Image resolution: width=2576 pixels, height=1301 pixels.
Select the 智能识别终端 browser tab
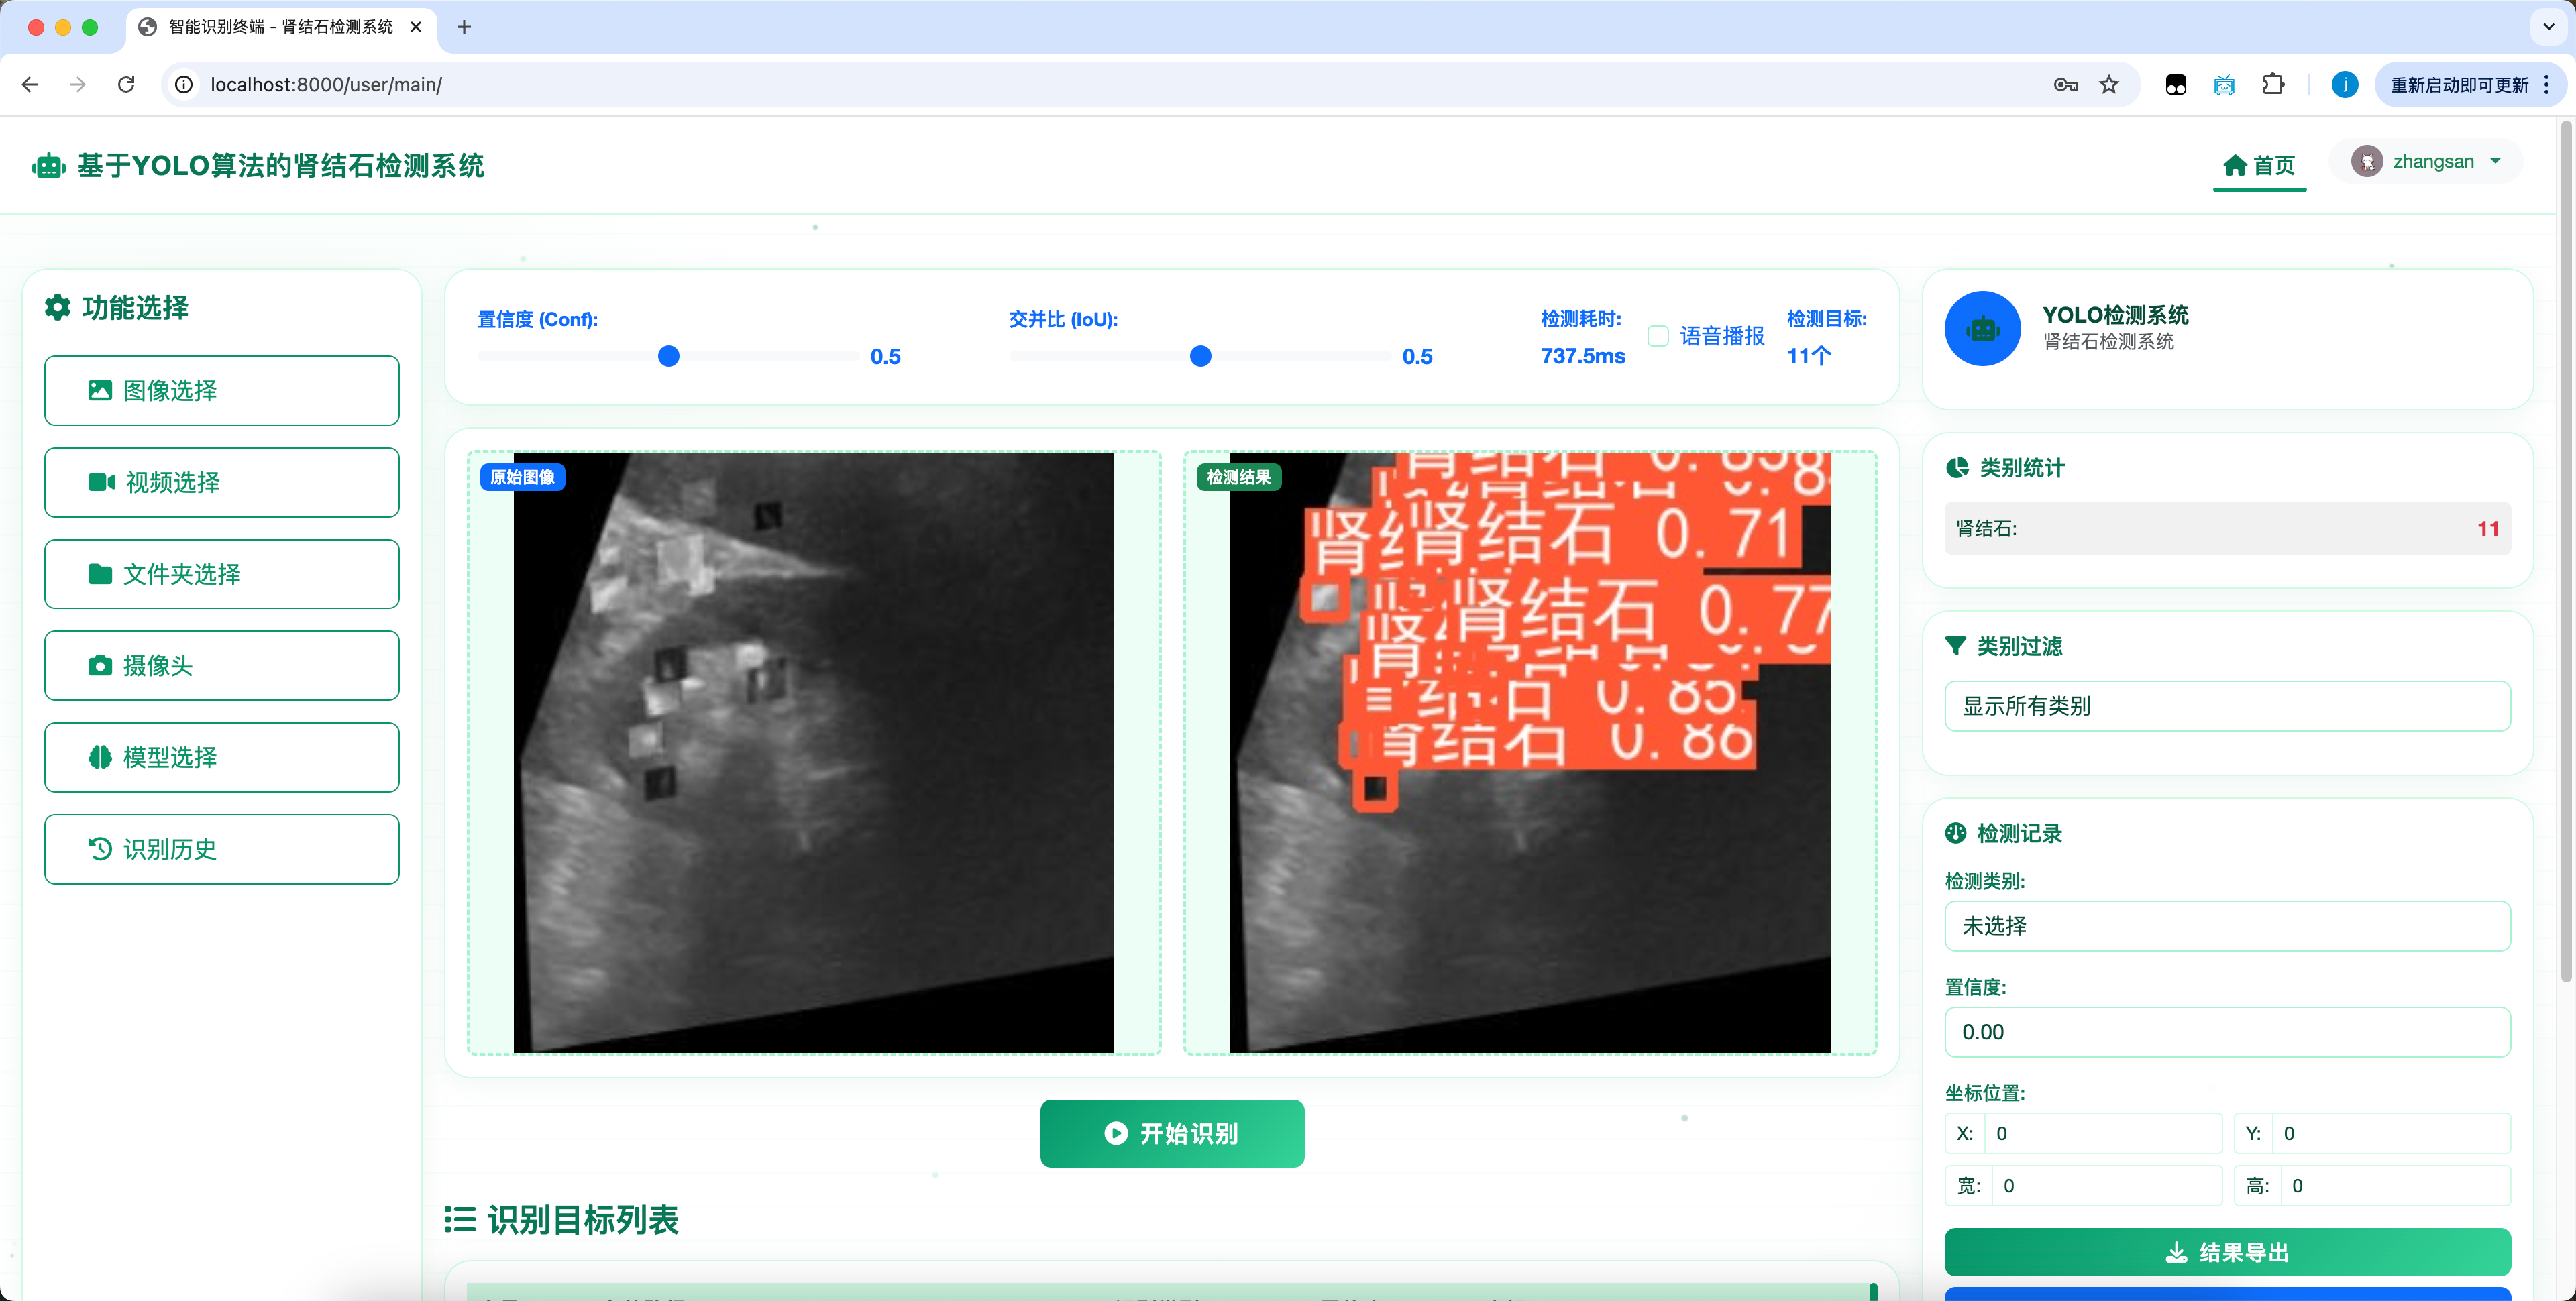280,27
